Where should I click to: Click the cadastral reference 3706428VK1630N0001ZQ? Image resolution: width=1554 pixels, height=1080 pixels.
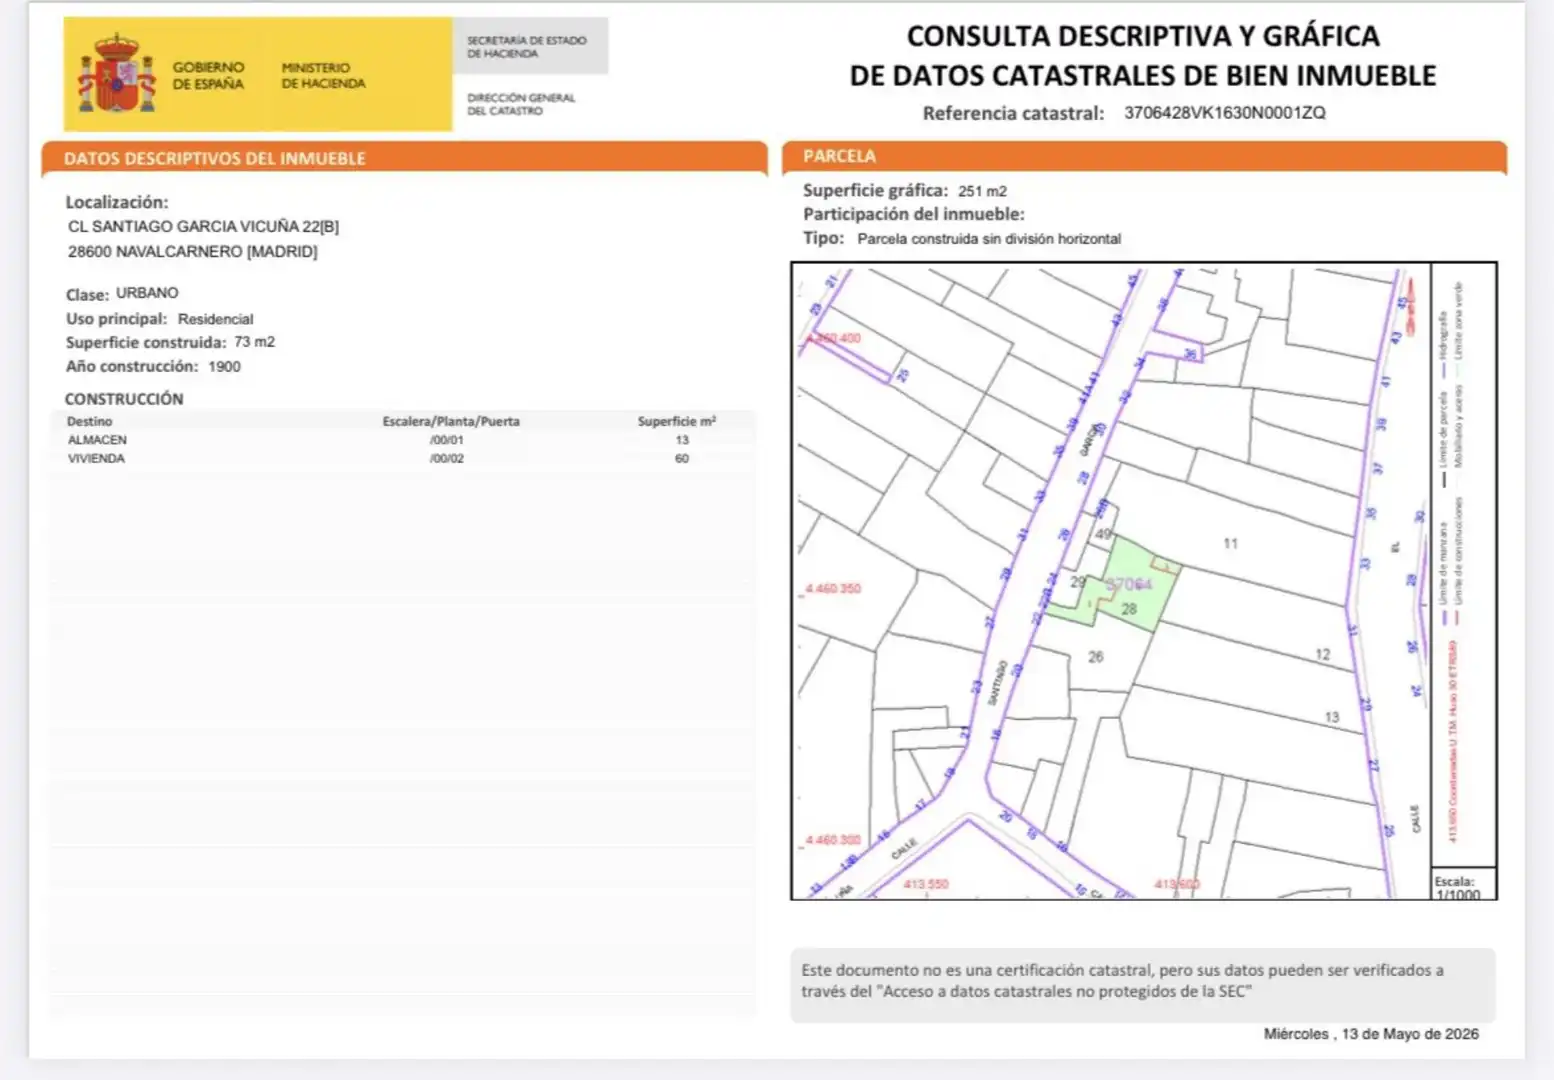1225,113
